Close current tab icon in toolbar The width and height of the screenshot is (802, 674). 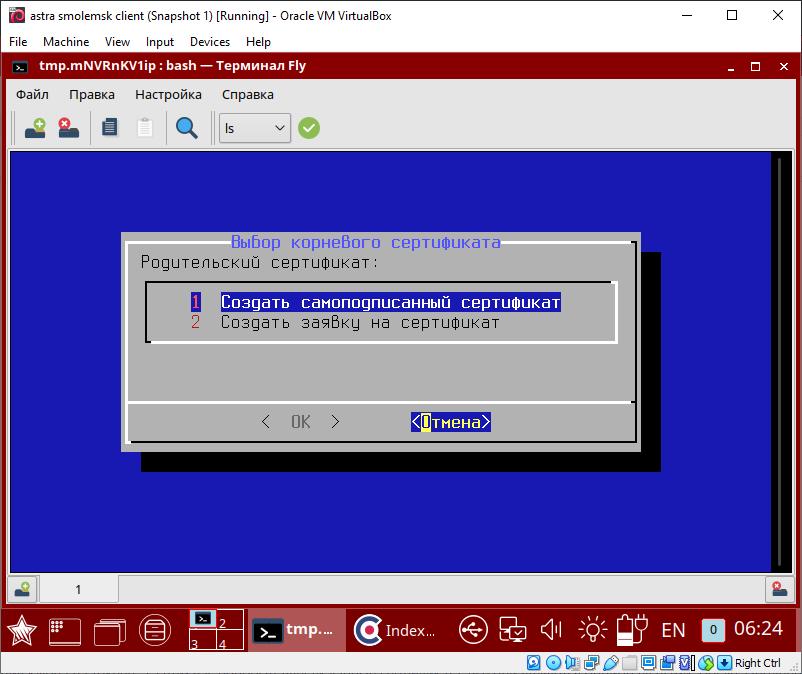pyautogui.click(x=69, y=128)
